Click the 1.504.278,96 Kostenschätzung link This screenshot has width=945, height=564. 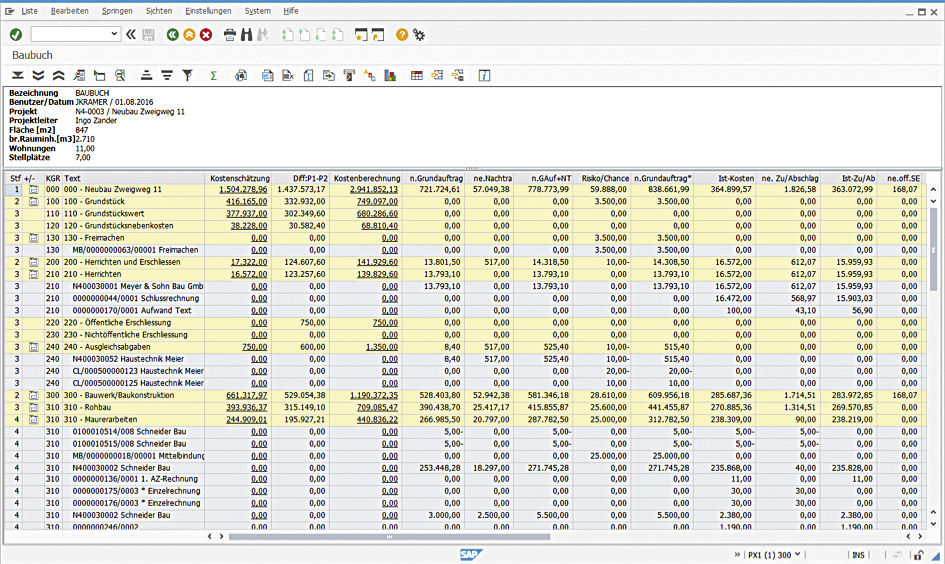(x=242, y=189)
